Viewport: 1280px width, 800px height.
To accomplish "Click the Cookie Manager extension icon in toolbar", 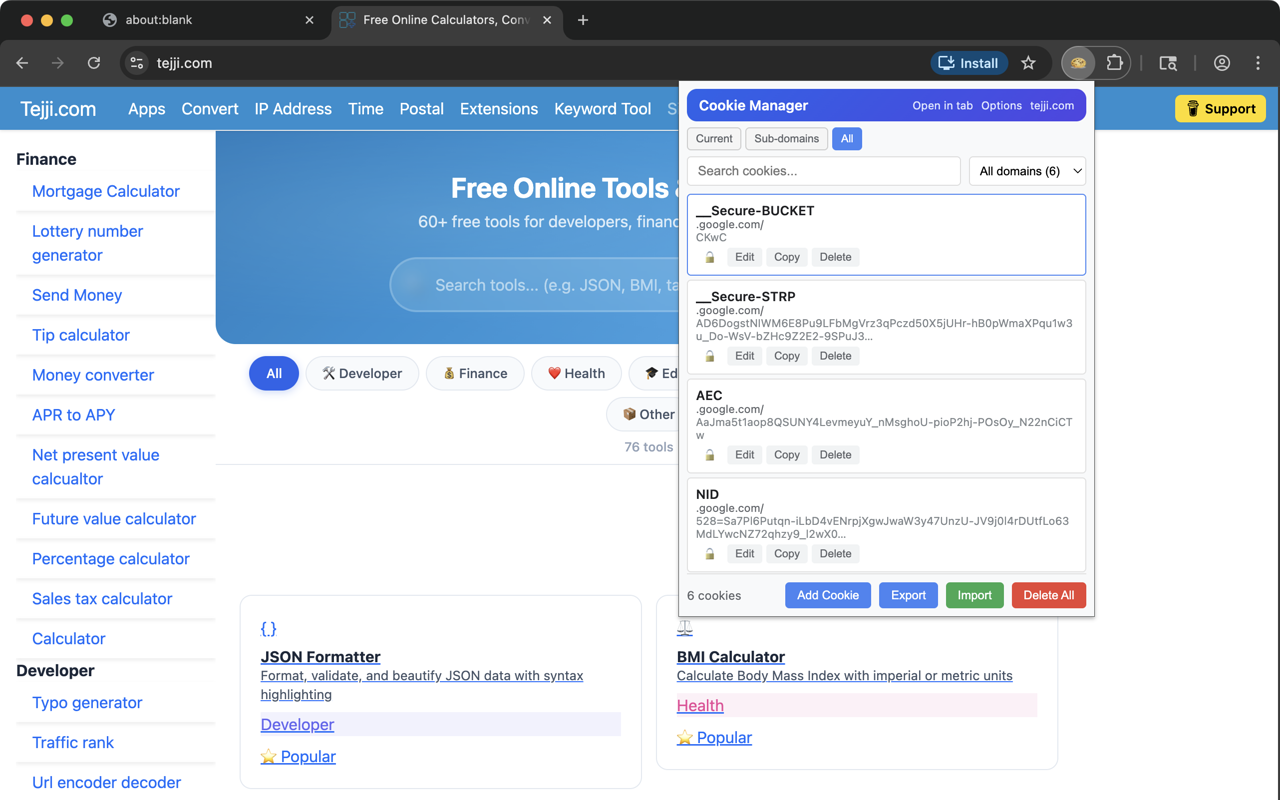I will 1078,63.
